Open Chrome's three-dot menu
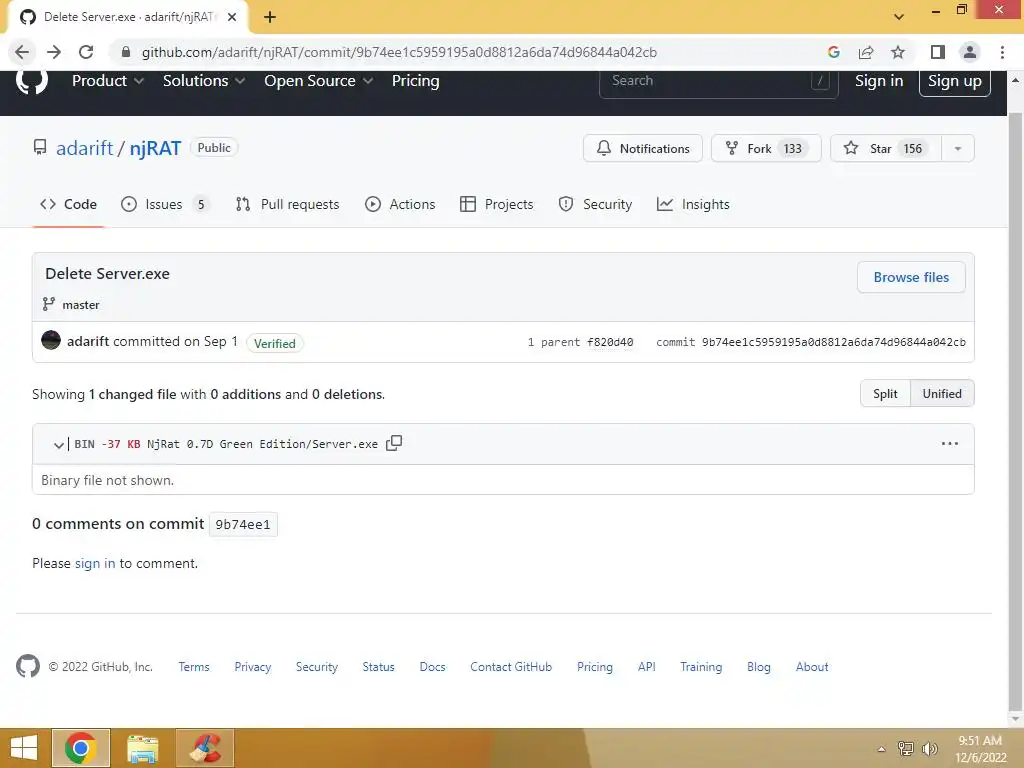Screen dimensions: 1024x768 [x=1002, y=52]
